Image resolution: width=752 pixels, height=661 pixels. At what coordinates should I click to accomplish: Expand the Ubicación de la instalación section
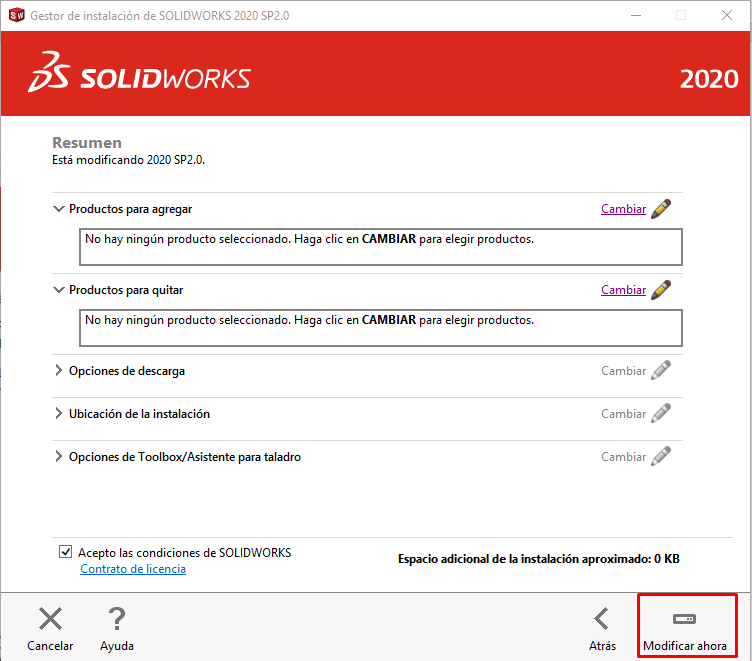tap(59, 413)
